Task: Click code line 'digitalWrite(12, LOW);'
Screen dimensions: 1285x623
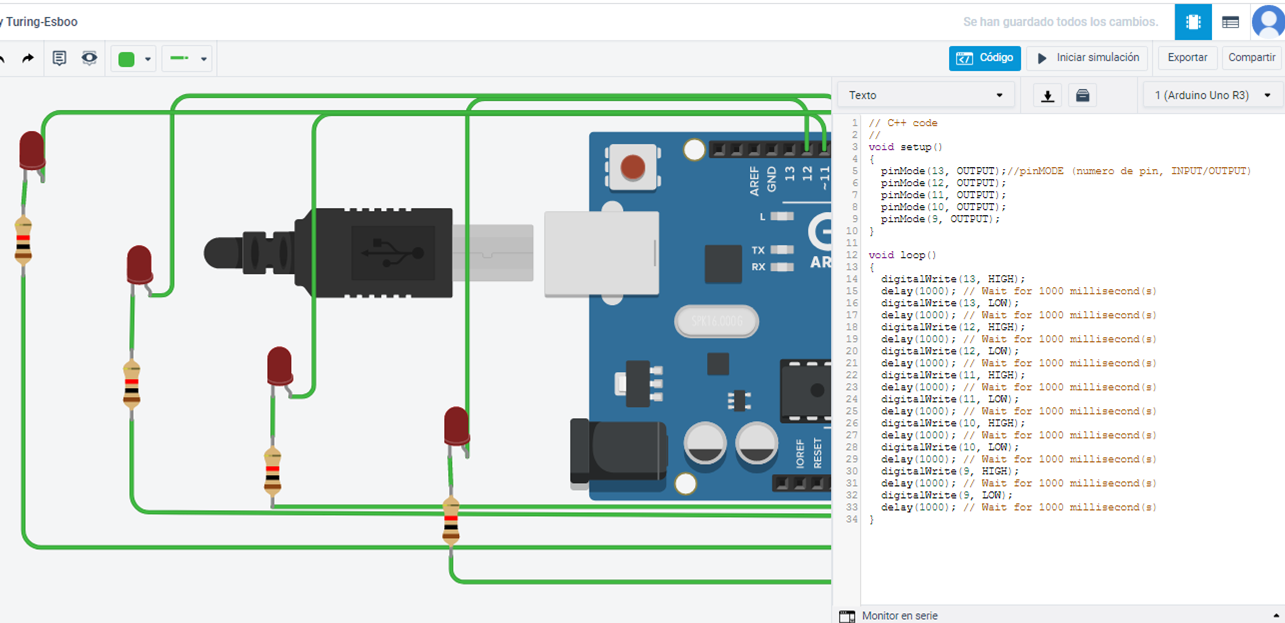Action: pos(950,351)
